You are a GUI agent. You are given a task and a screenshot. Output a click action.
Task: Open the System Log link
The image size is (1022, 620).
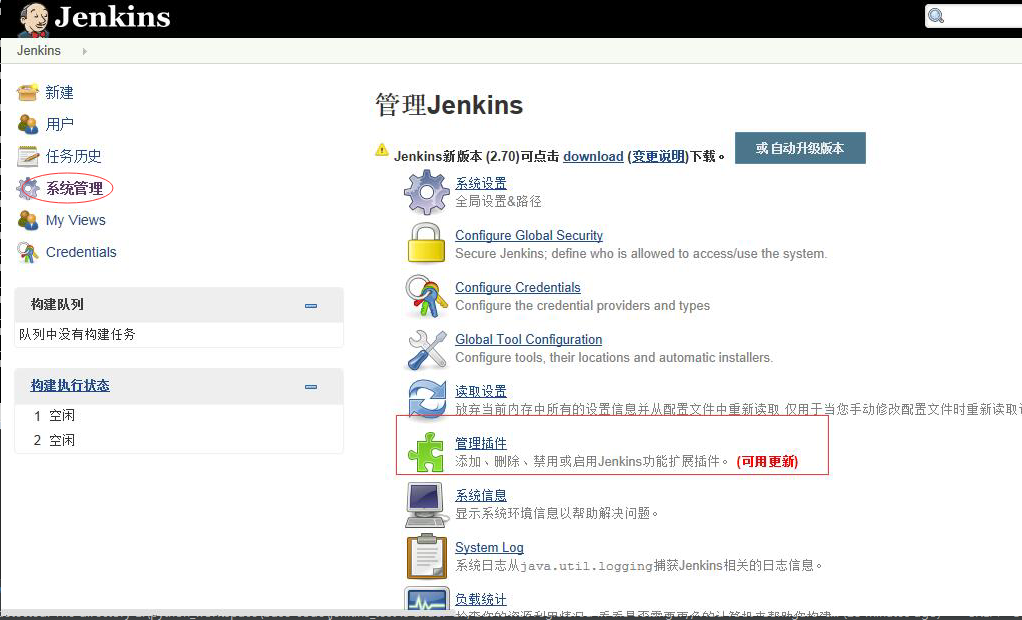(489, 548)
